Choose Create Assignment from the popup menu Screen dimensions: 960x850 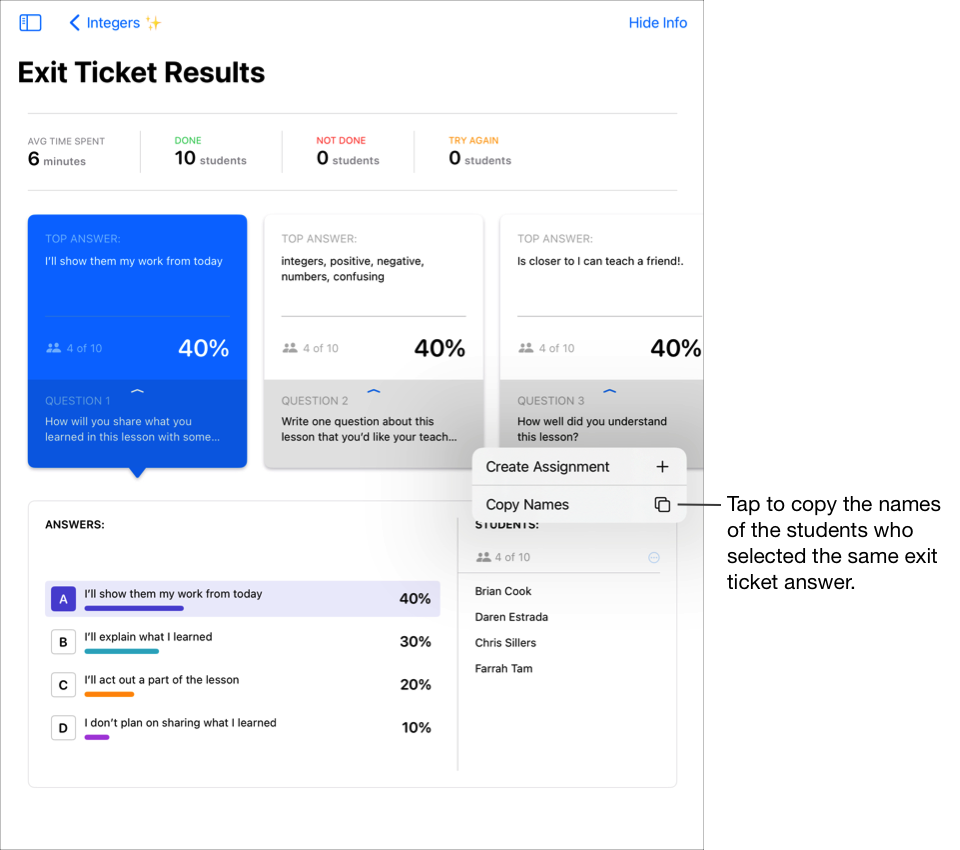pos(547,467)
